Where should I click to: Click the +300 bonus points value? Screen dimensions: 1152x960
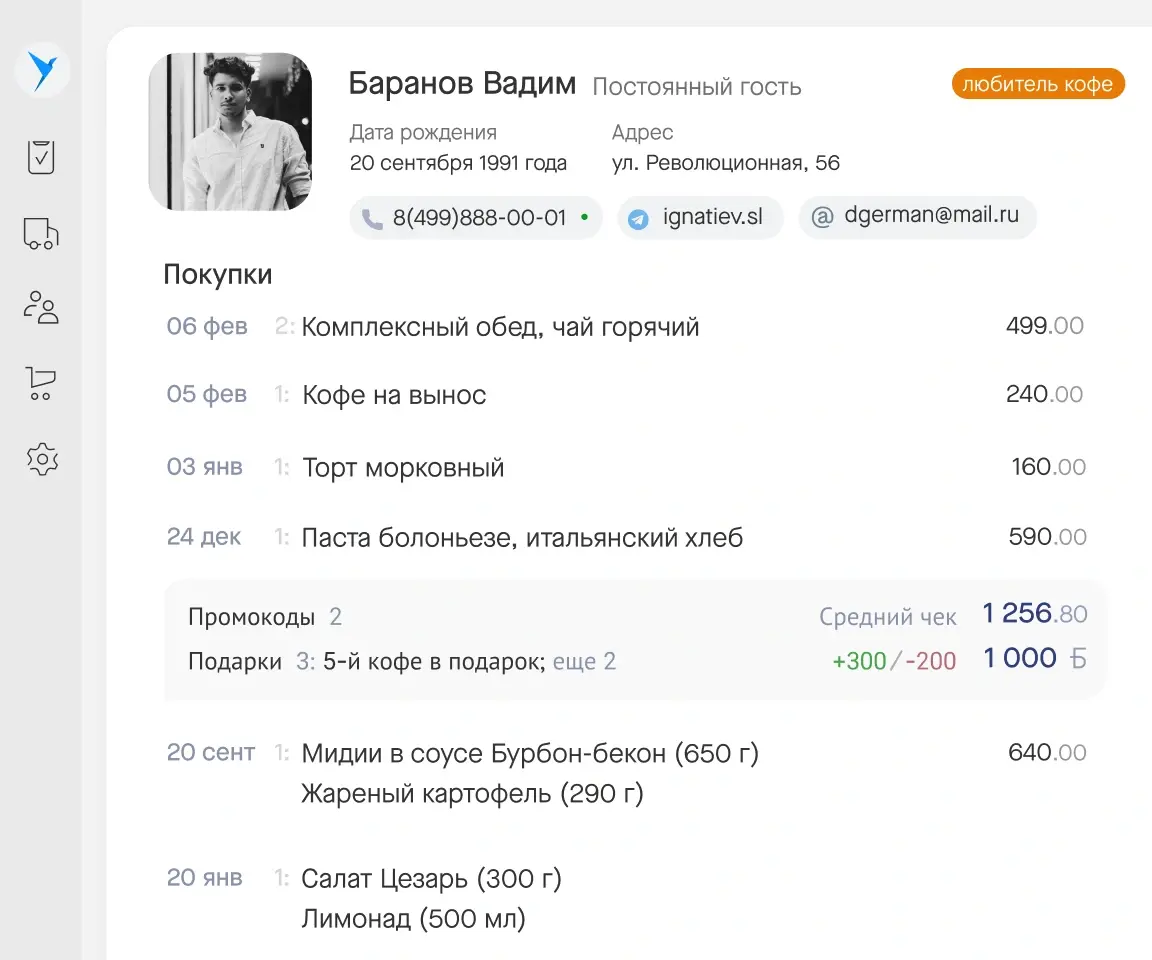coord(859,661)
